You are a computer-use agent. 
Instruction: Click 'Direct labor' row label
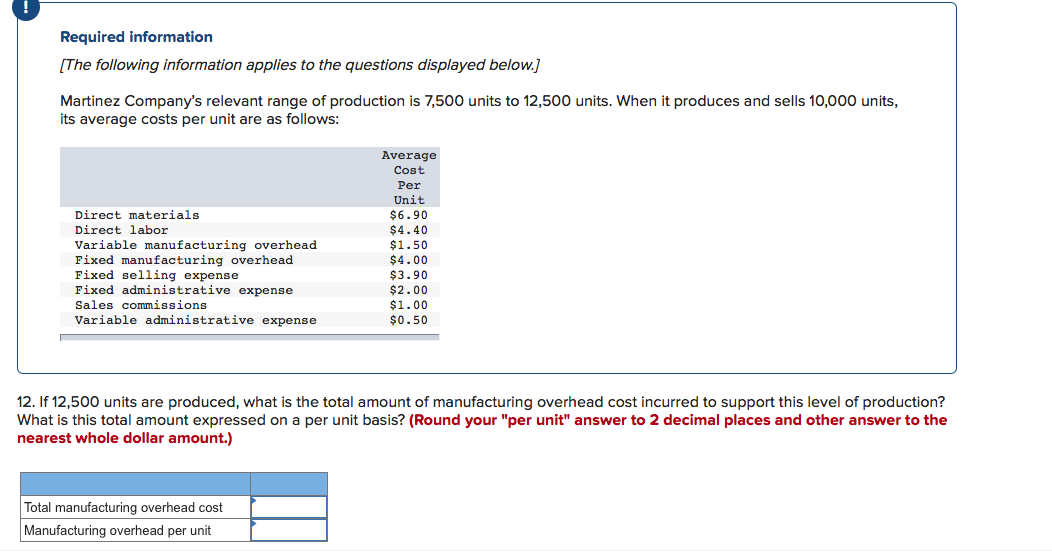(121, 230)
